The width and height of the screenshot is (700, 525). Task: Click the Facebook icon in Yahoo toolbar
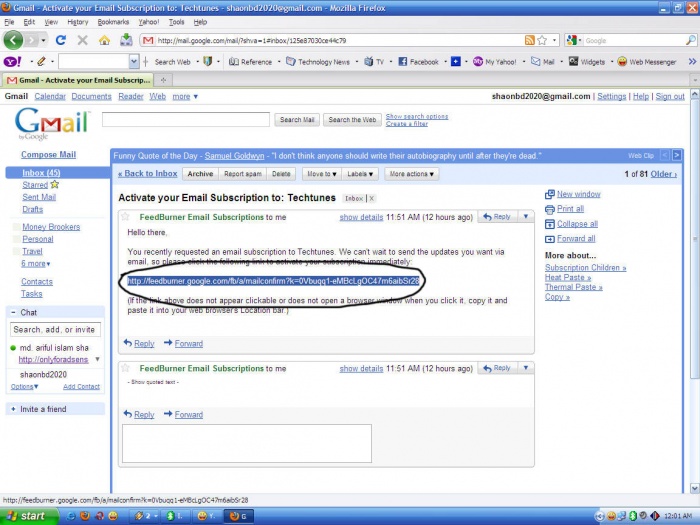(402, 62)
